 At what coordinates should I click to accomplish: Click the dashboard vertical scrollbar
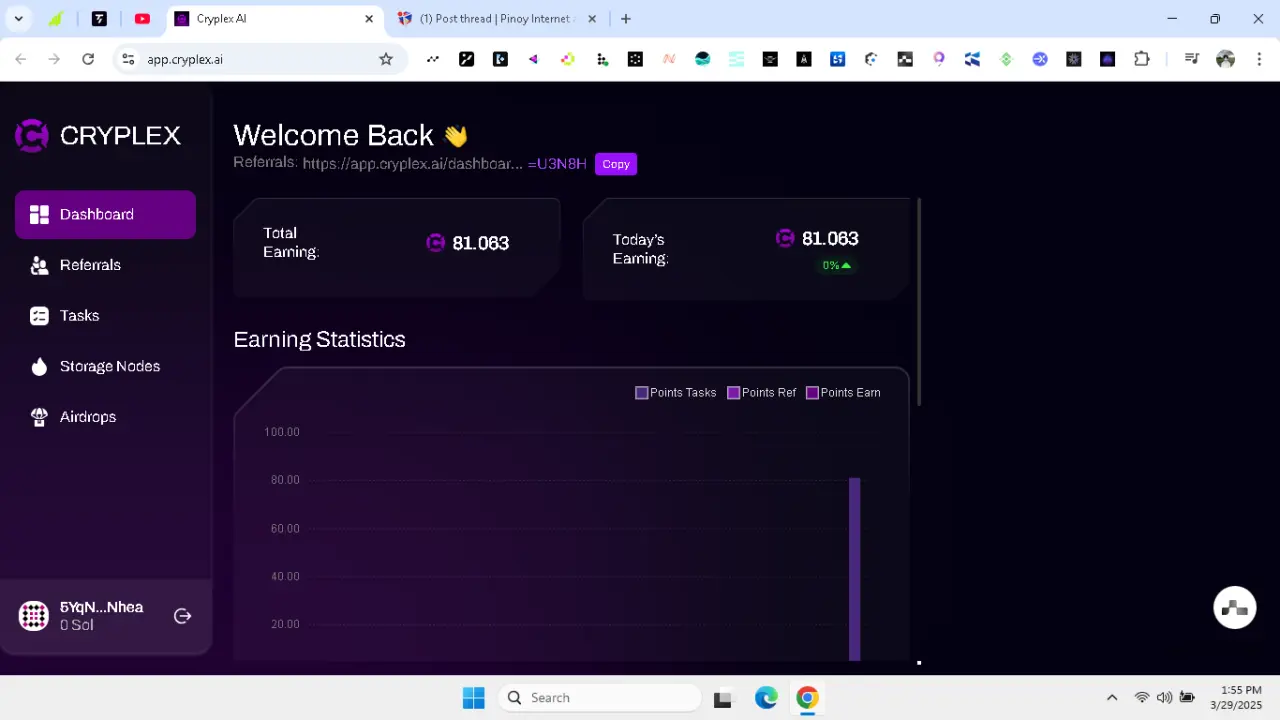(918, 302)
